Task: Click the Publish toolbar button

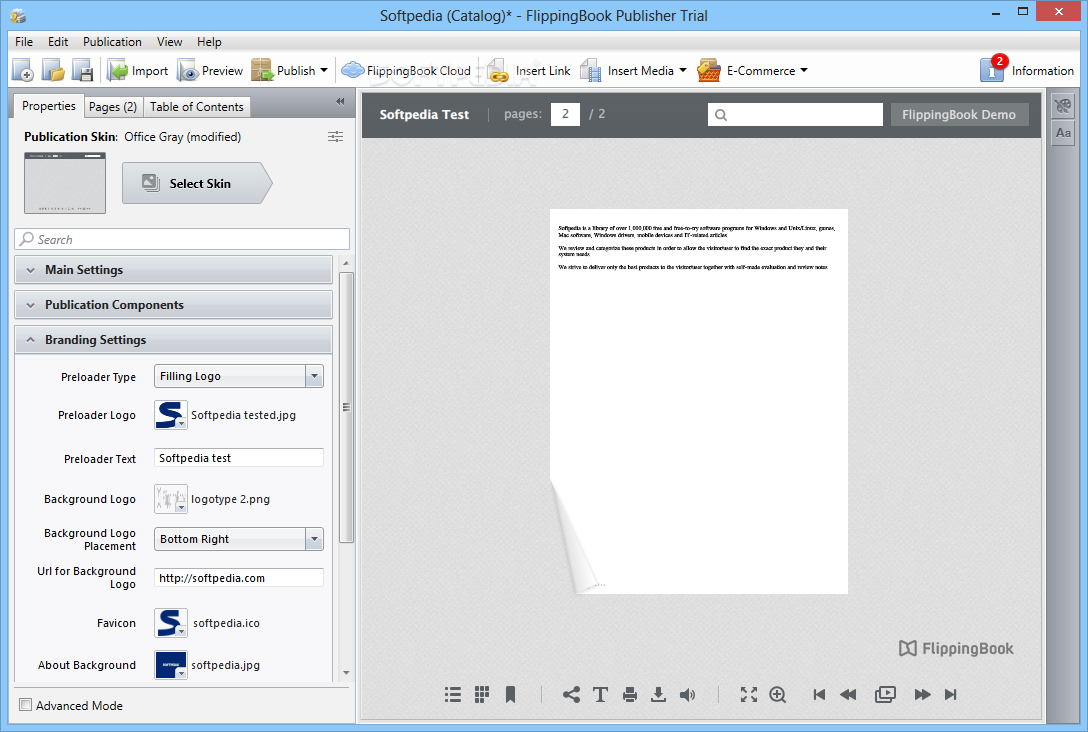Action: pyautogui.click(x=283, y=70)
